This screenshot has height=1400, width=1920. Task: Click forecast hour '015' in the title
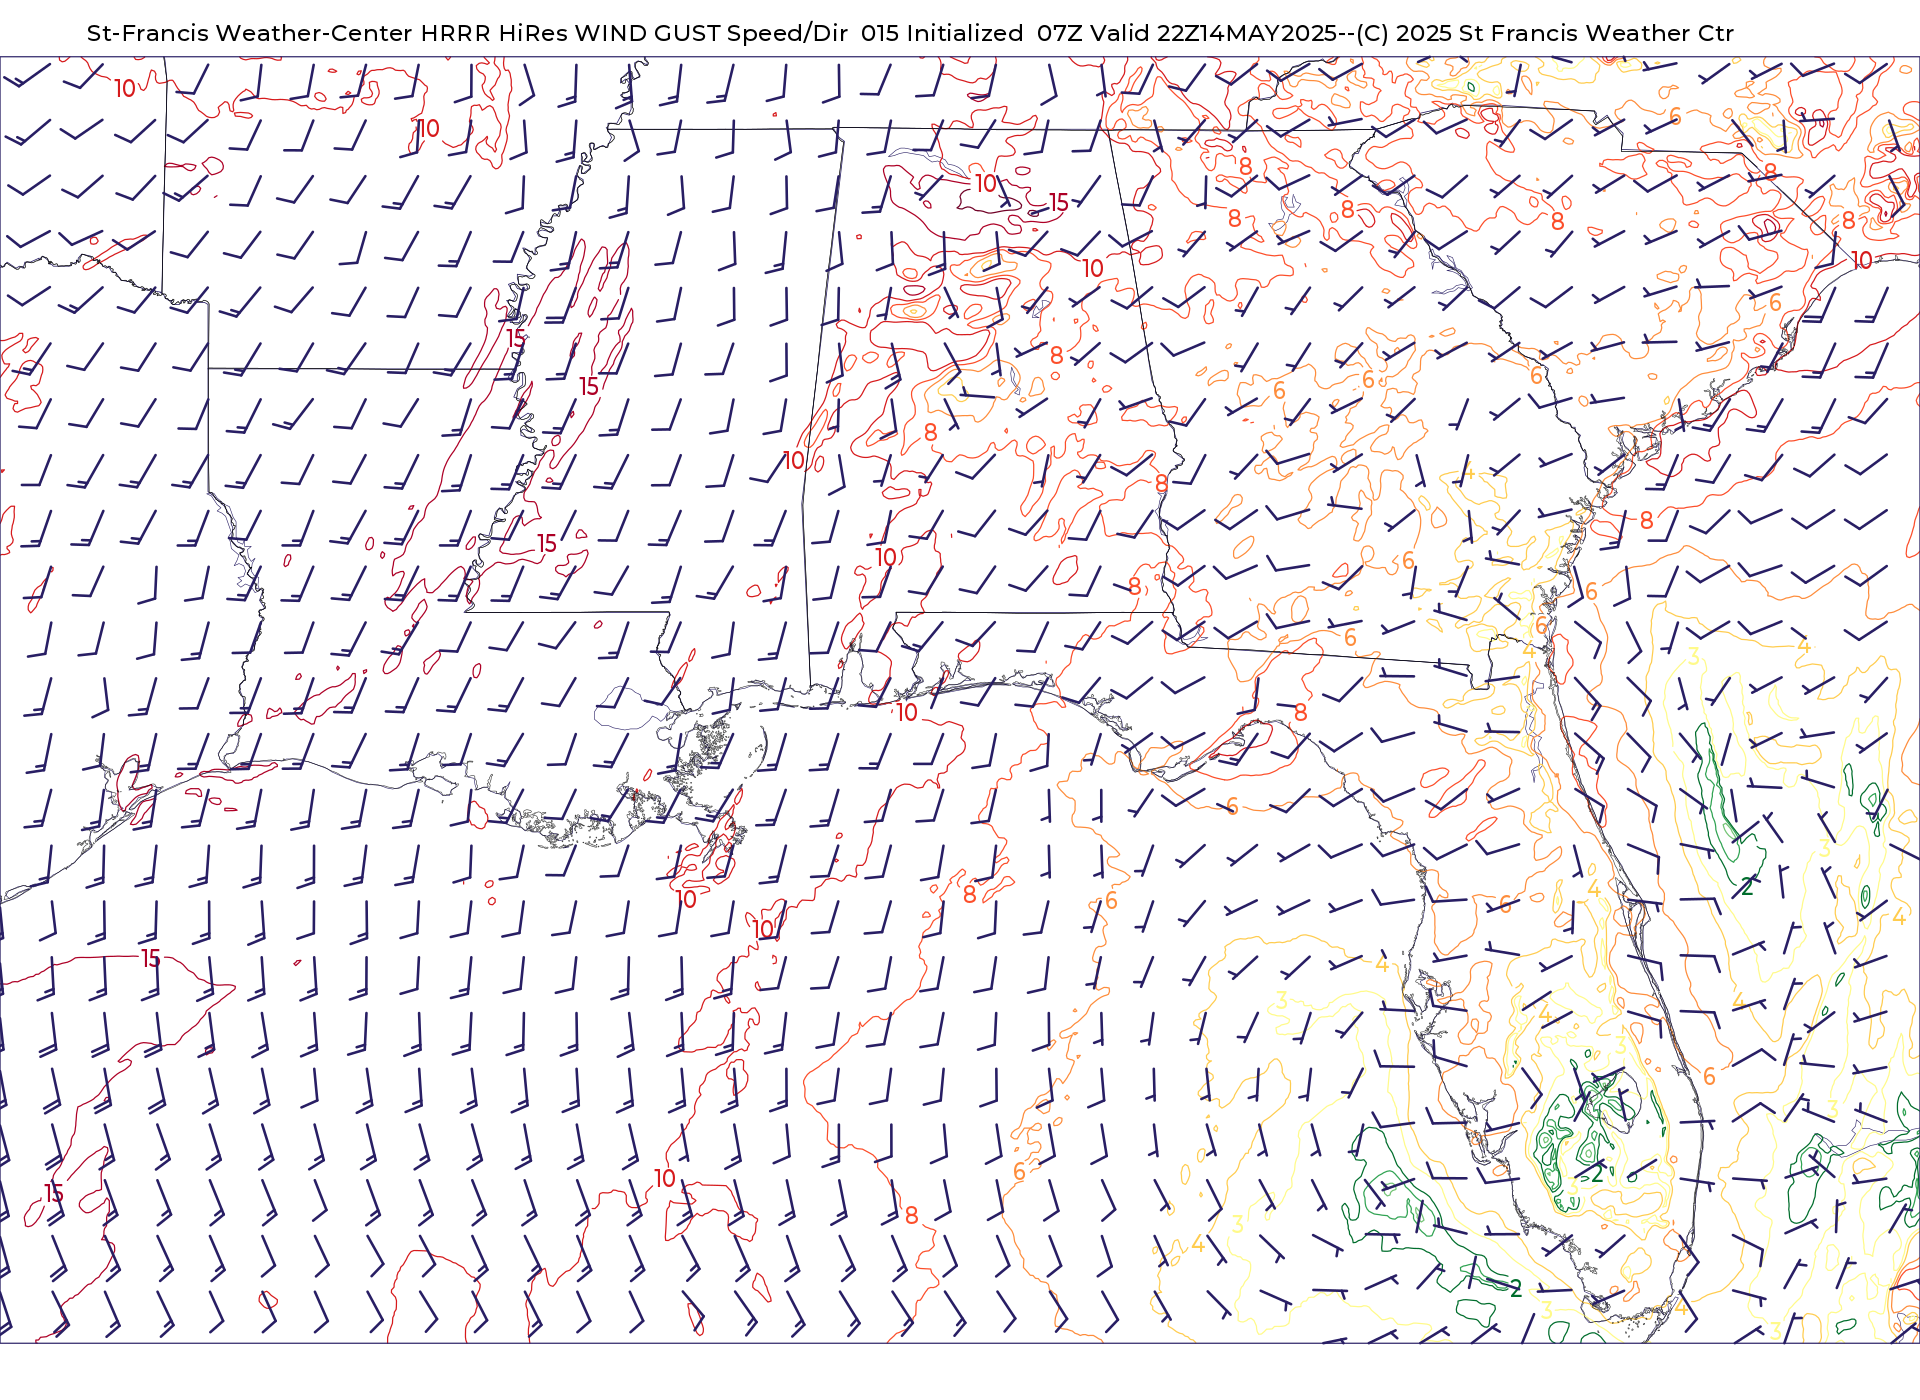point(879,33)
